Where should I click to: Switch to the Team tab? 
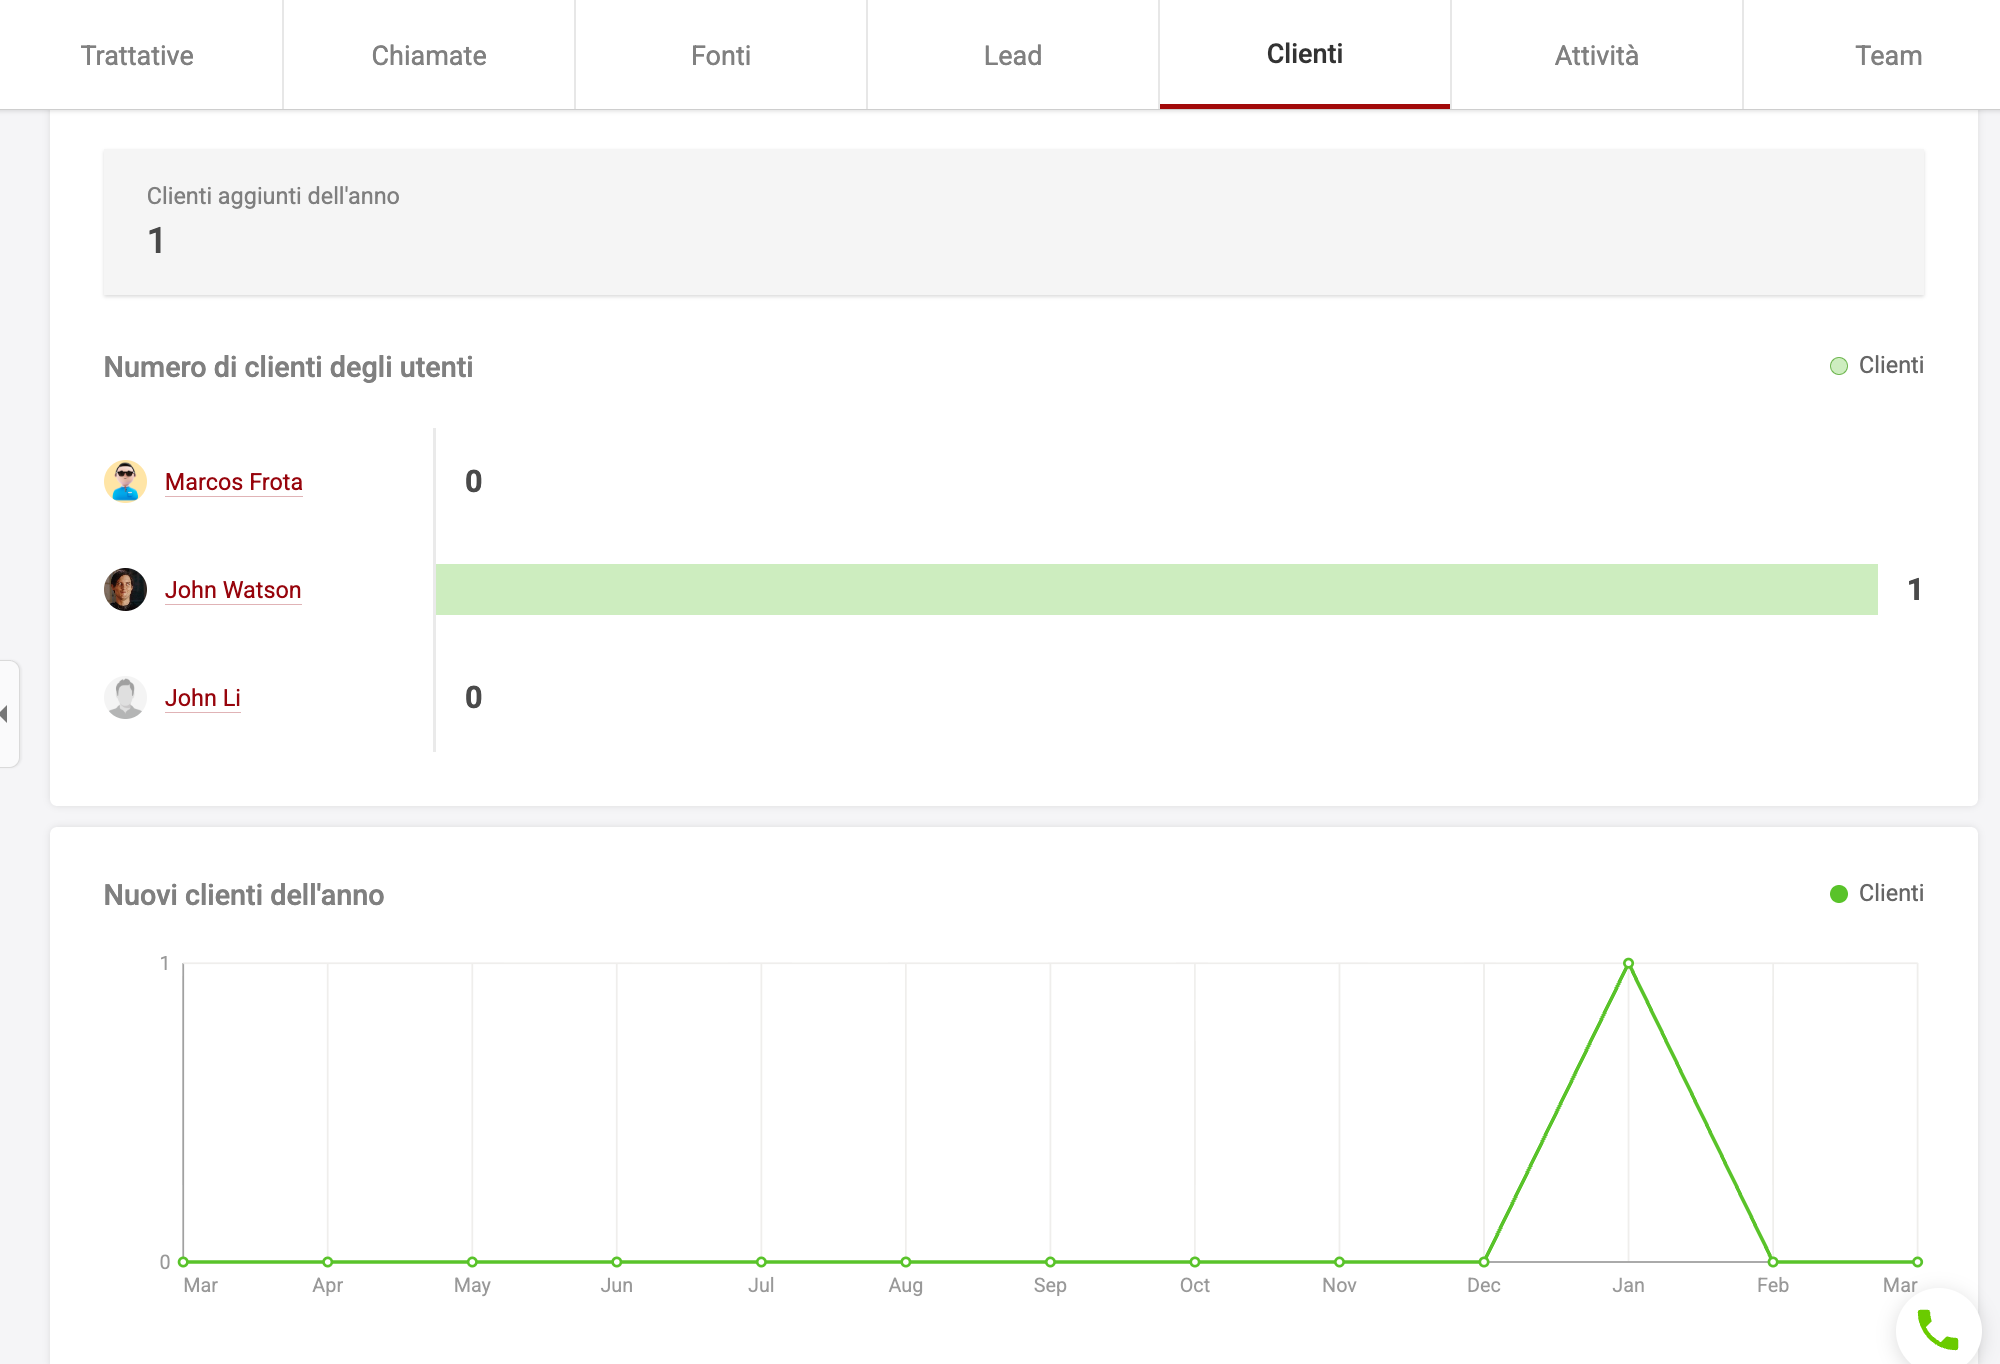click(x=1888, y=55)
